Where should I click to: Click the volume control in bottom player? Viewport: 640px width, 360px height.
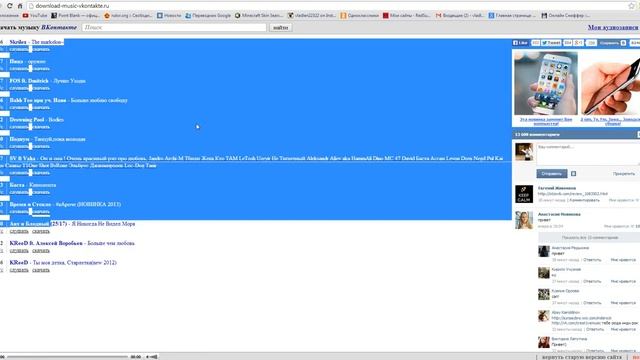tap(152, 357)
